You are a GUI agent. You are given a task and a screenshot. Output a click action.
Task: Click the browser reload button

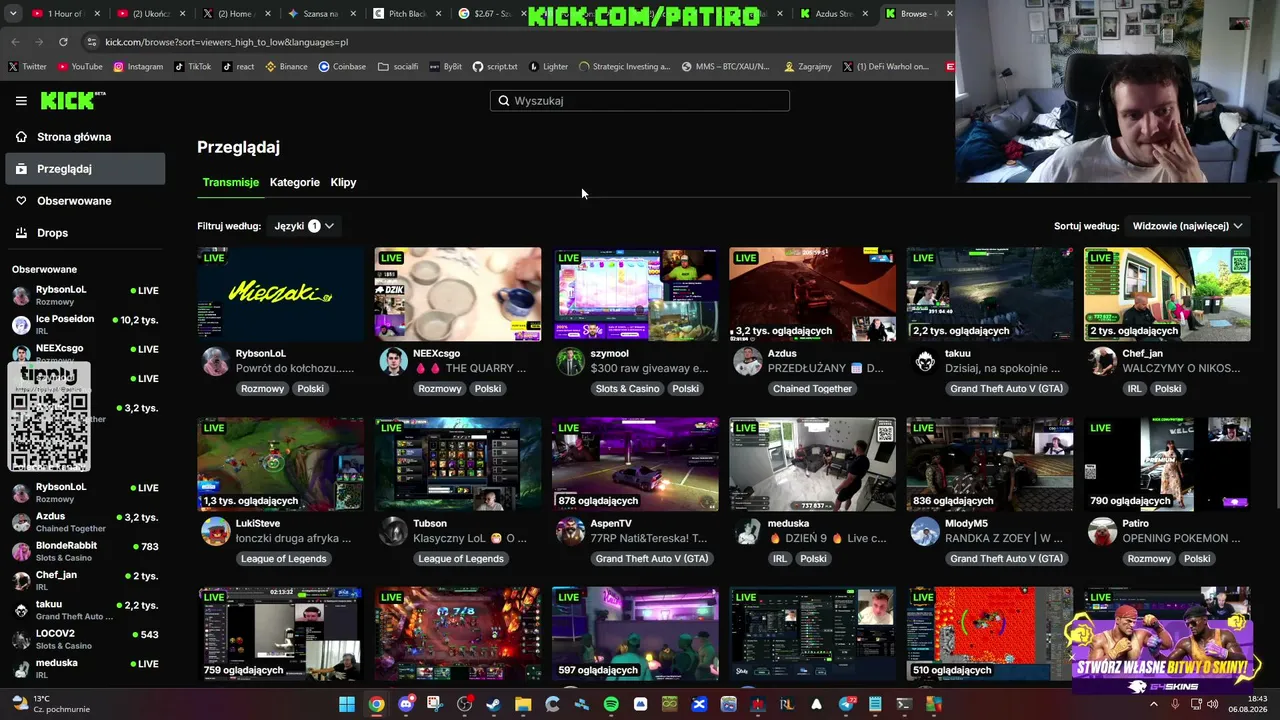coord(63,42)
